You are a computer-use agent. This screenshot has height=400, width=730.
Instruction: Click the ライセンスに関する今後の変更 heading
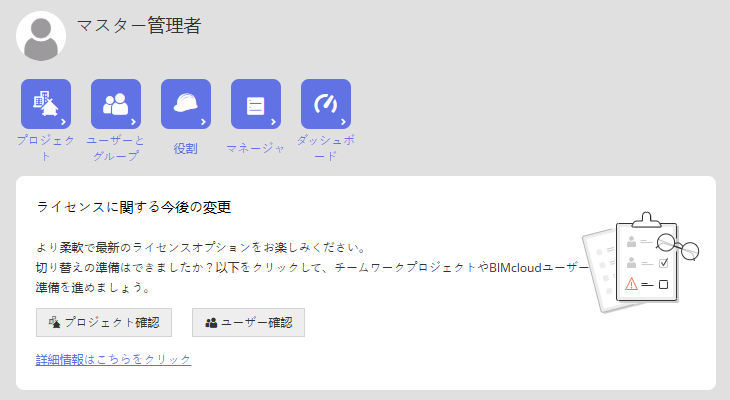(x=134, y=207)
